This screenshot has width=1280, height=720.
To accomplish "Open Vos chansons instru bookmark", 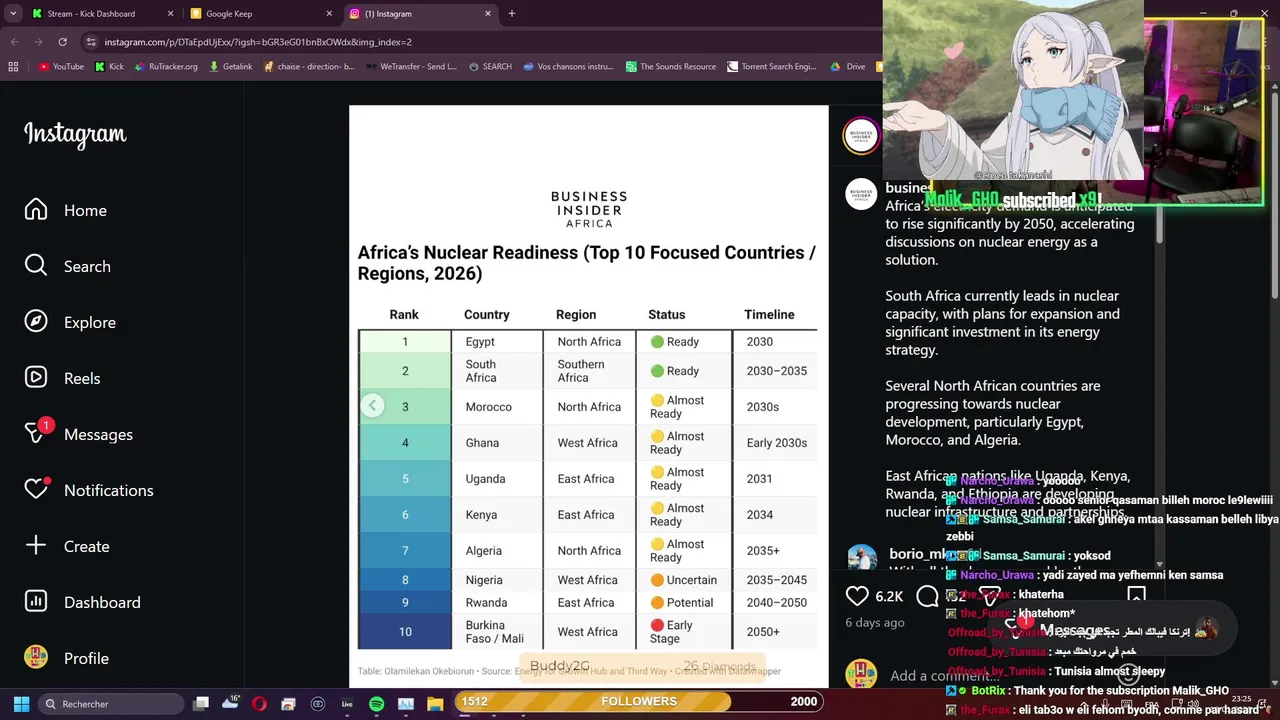I will coord(568,67).
